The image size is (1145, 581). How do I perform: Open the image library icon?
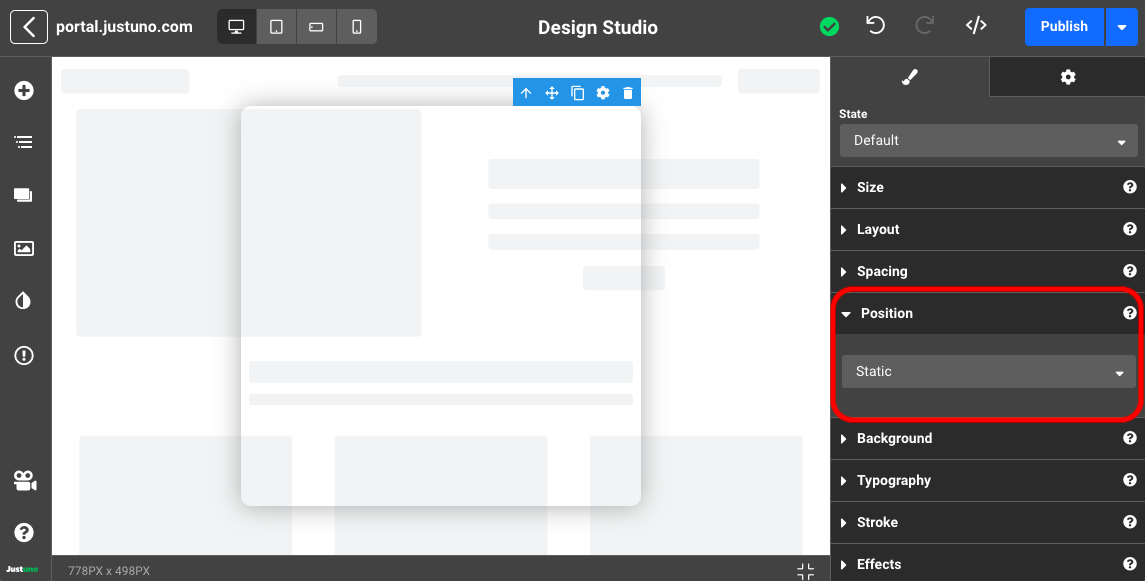click(x=24, y=248)
